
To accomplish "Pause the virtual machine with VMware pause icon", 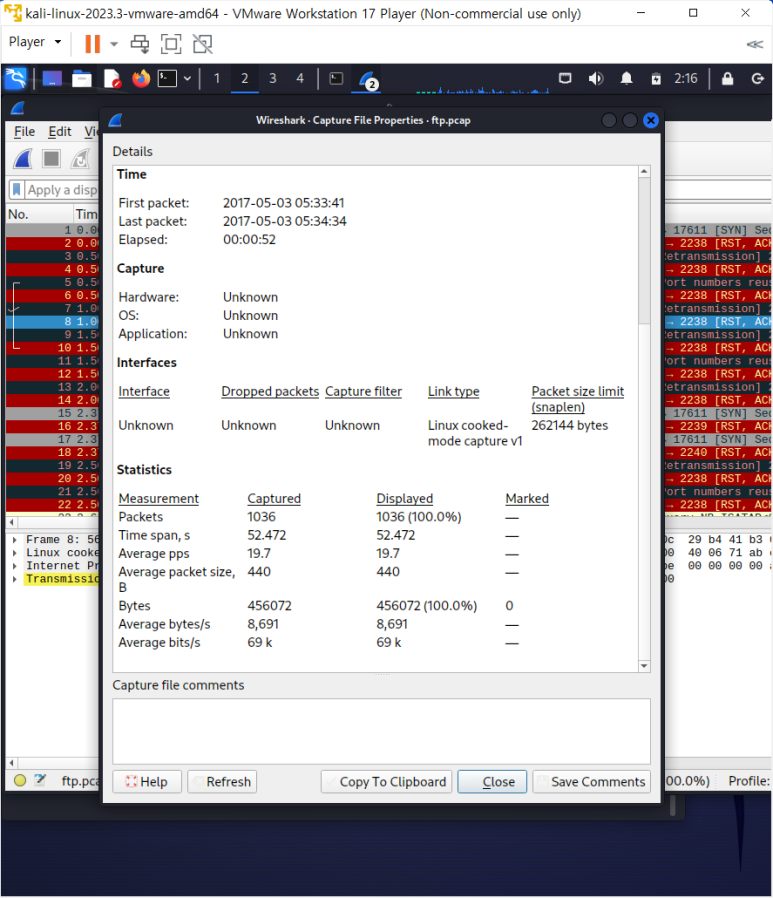I will (92, 44).
